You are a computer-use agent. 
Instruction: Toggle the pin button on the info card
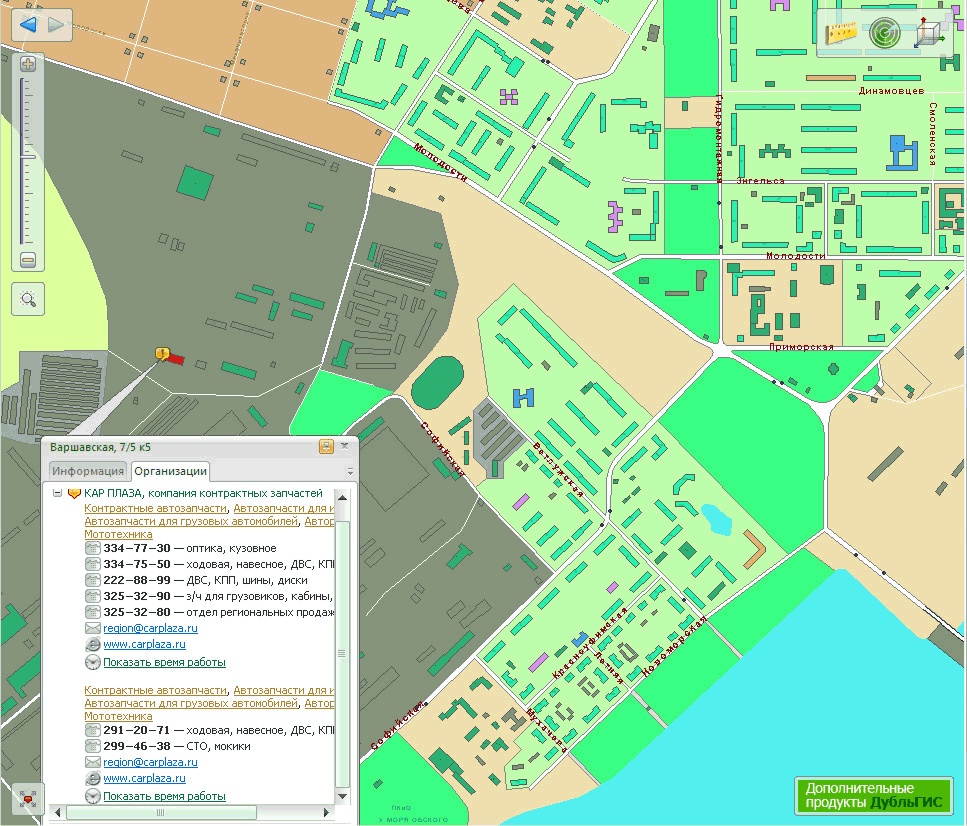tap(326, 447)
